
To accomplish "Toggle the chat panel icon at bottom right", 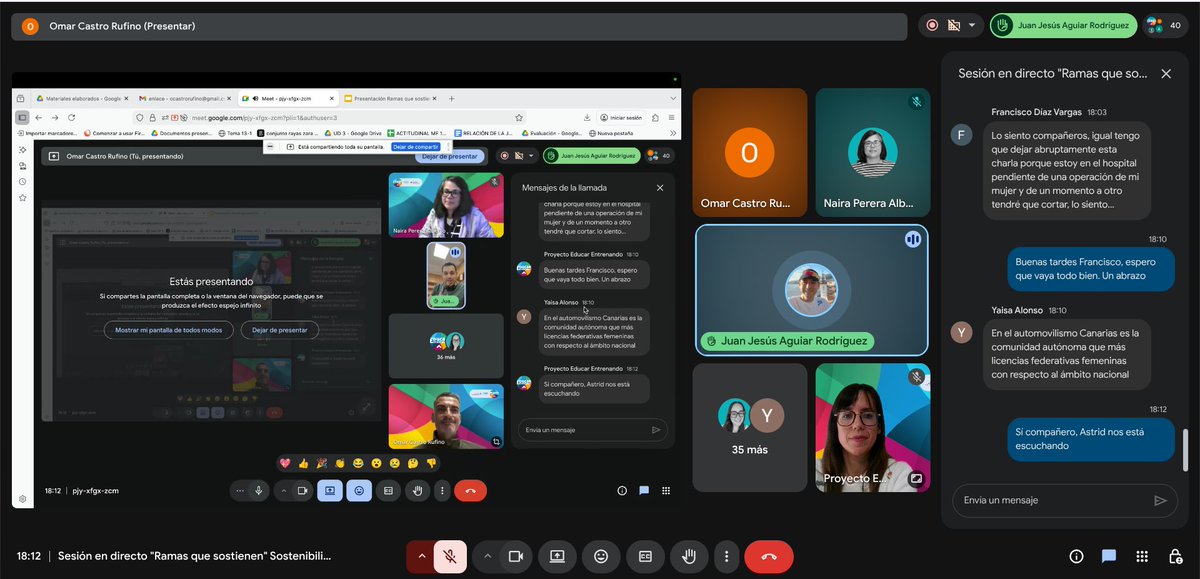I will click(x=1109, y=556).
